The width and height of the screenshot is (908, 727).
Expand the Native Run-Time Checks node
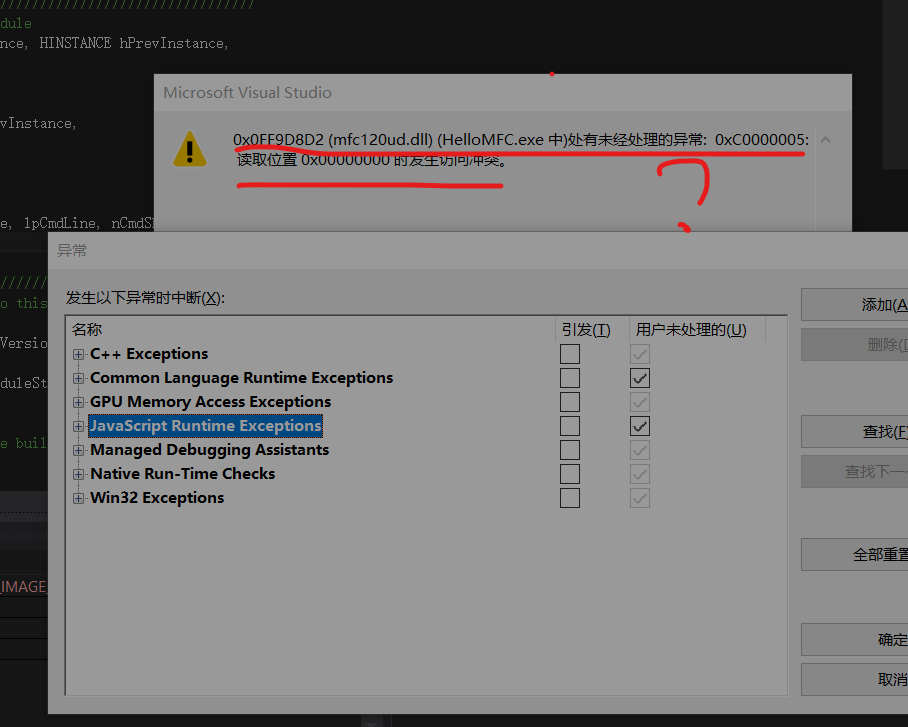click(x=78, y=474)
